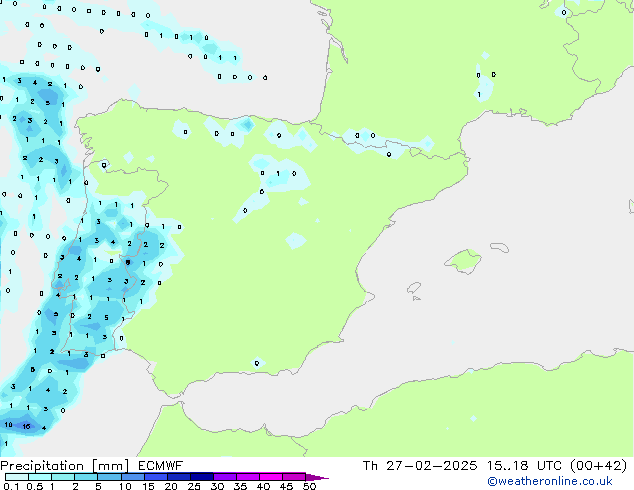Pick the 30–35 mm violet swatch

pos(225,477)
